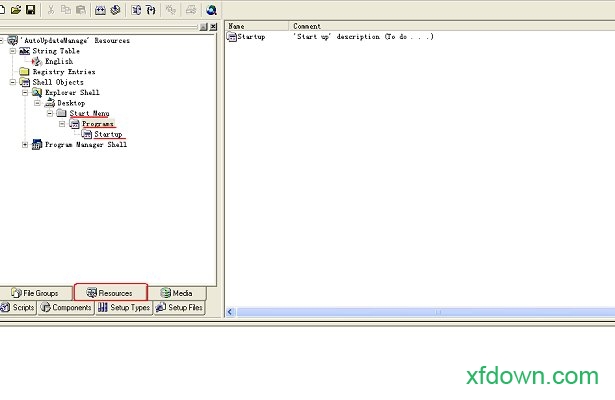Viewport: 615px width, 400px height.
Task: Collapse the Start Menu tree branch
Action: (x=49, y=113)
